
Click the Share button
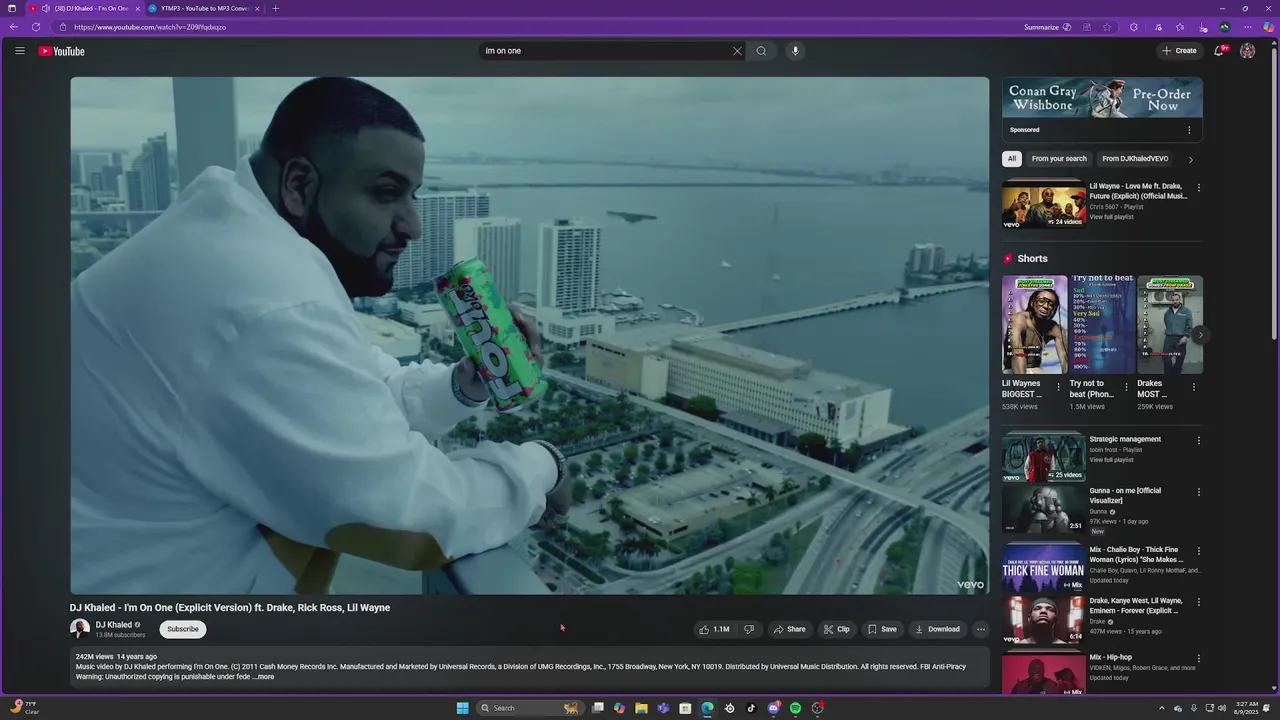click(x=789, y=629)
